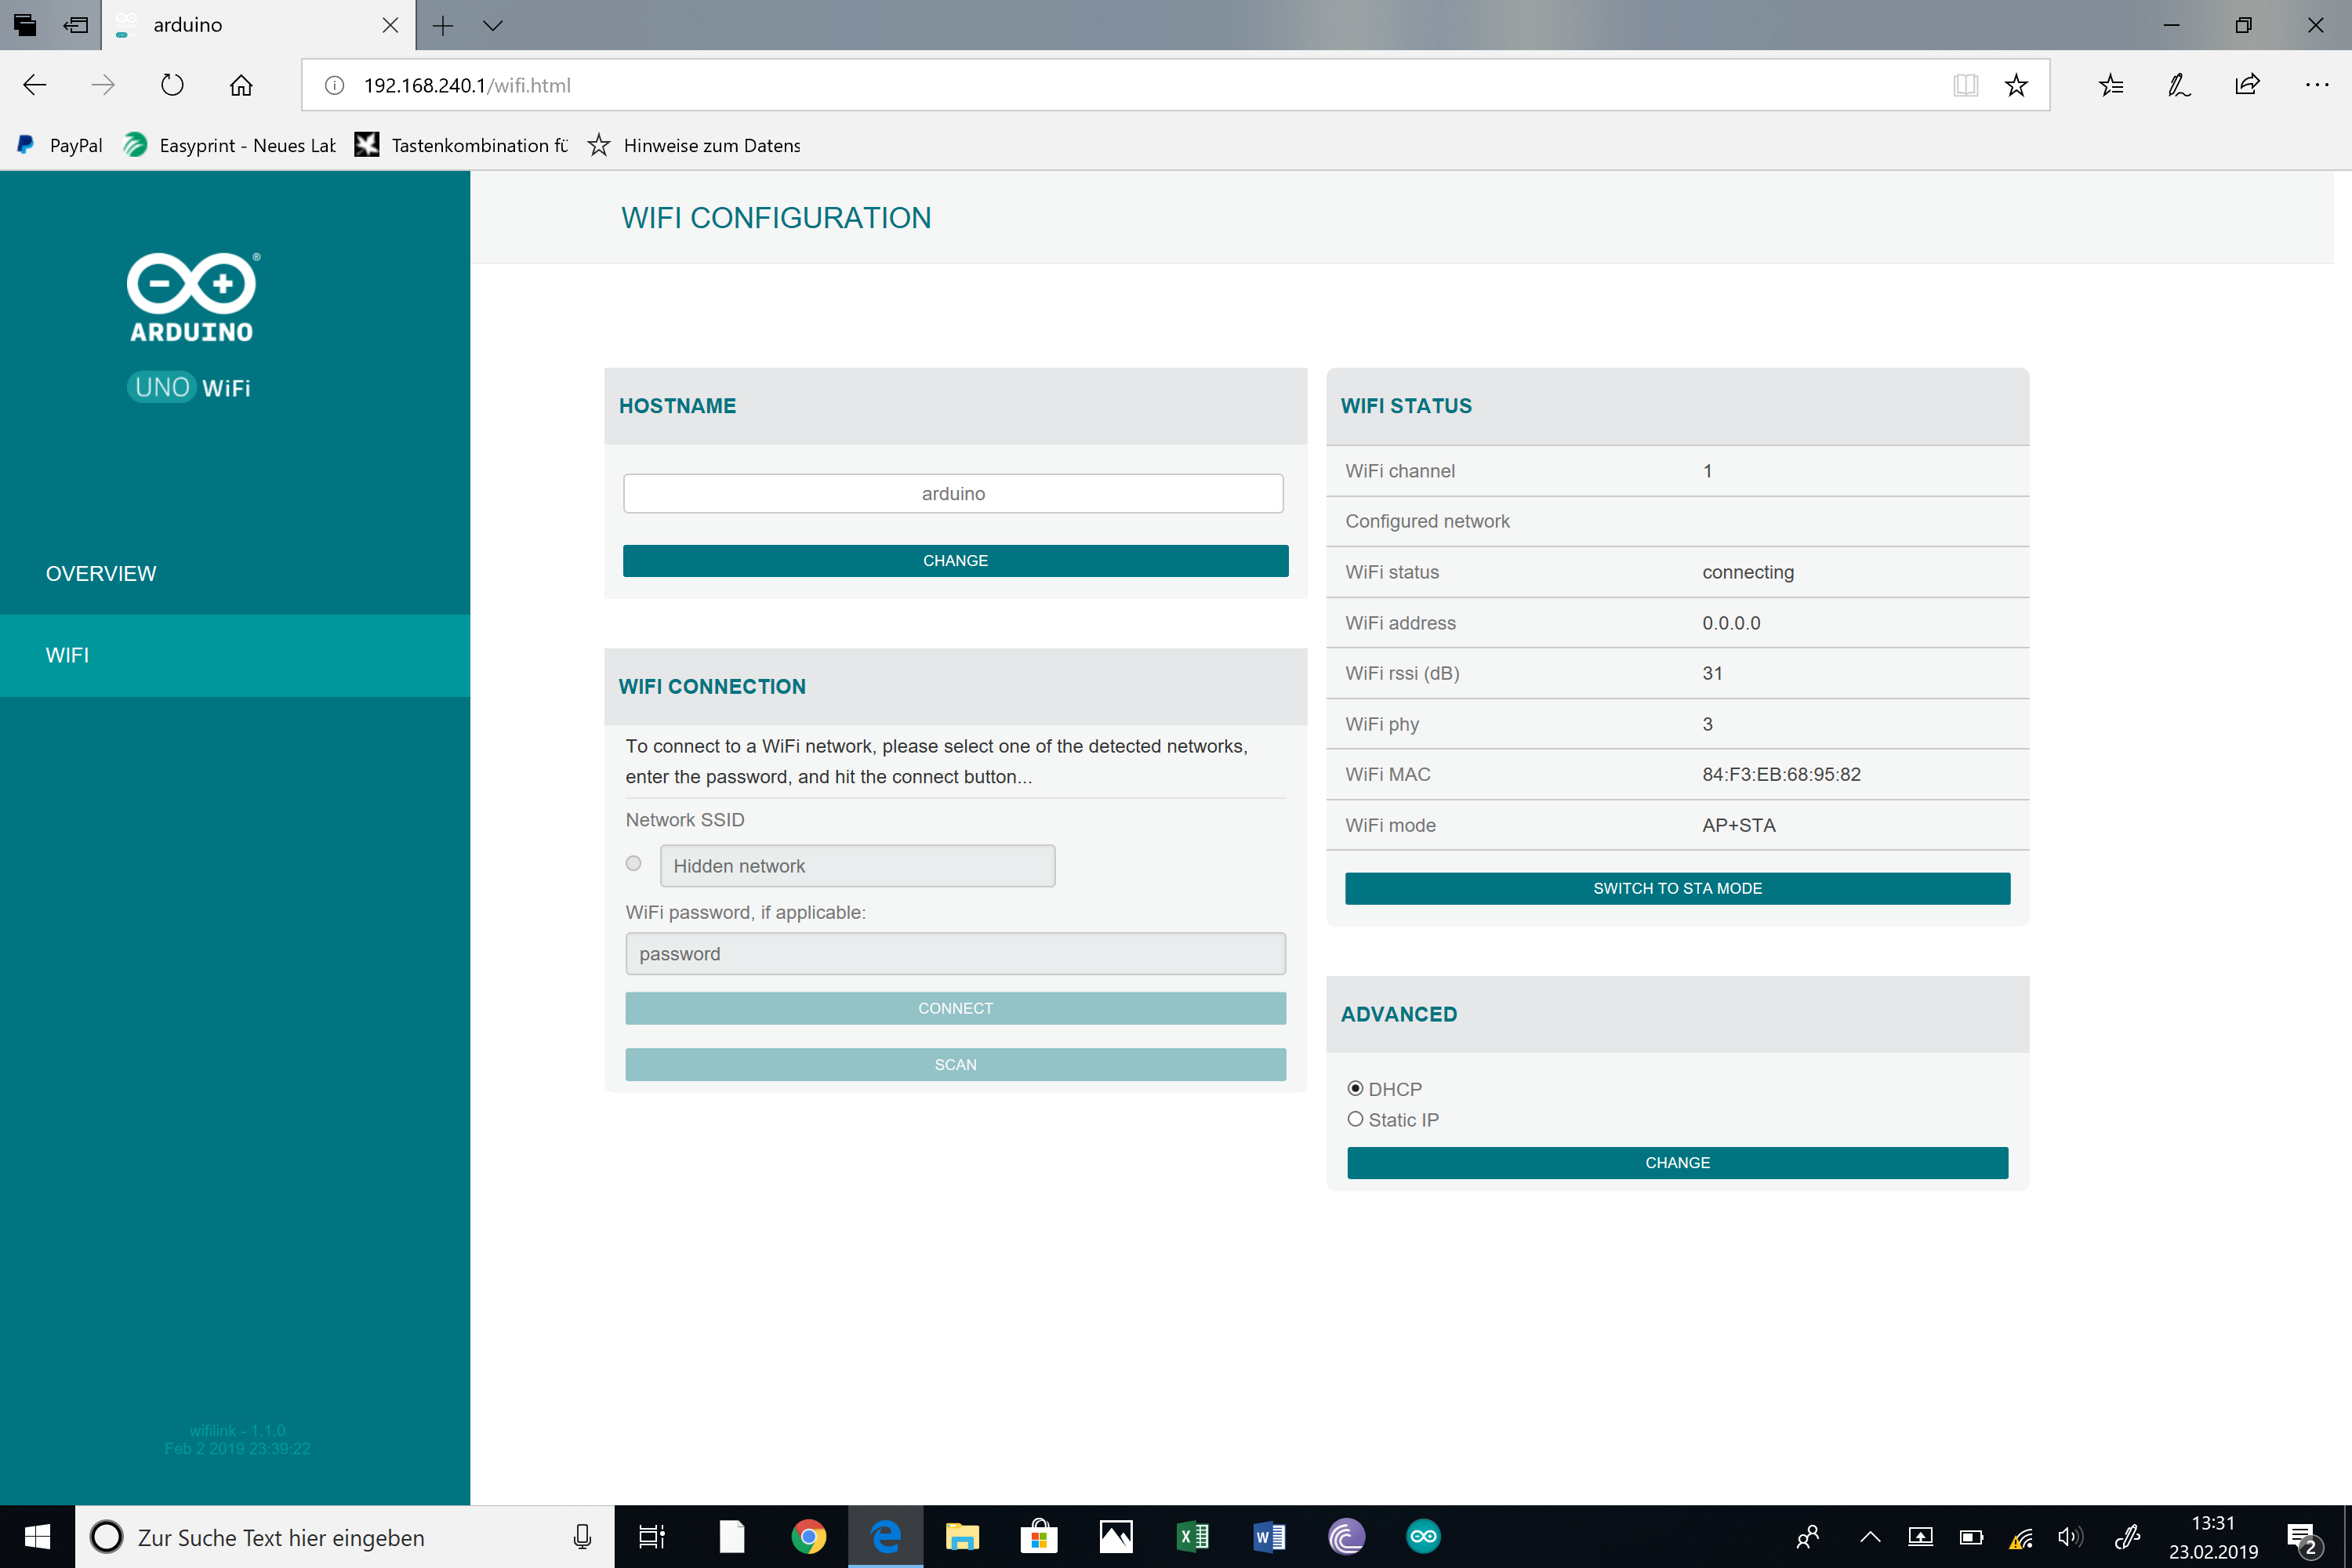Choose the Hidden network radio option
2352x1568 pixels.
(633, 863)
